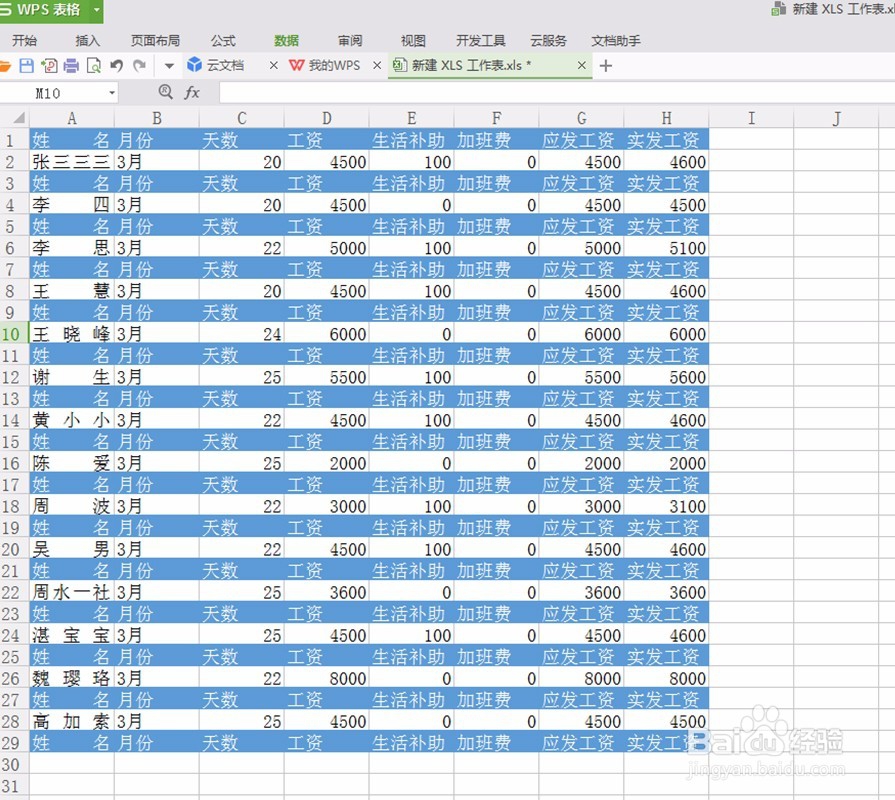Viewport: 895px width, 800px height.
Task: Click the Print icon
Action: [70, 65]
